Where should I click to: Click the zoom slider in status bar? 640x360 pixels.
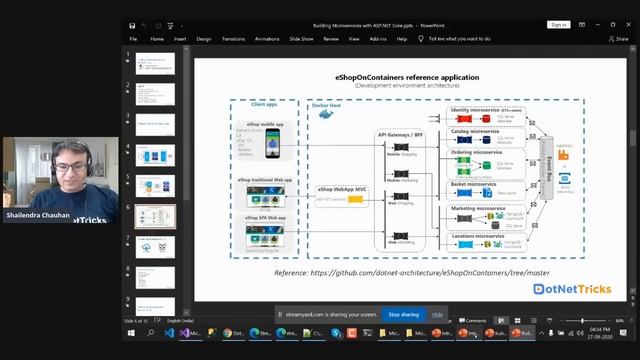click(586, 321)
